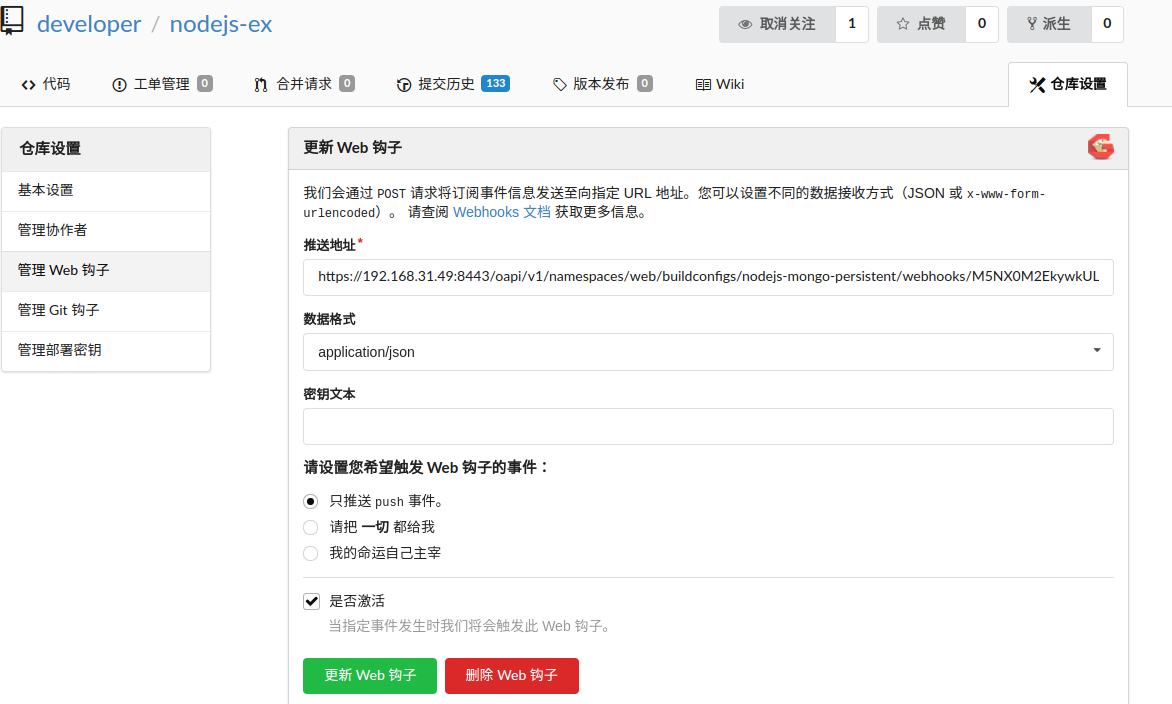Select the 只推送 push 事件 option
The width and height of the screenshot is (1172, 704).
pos(310,501)
